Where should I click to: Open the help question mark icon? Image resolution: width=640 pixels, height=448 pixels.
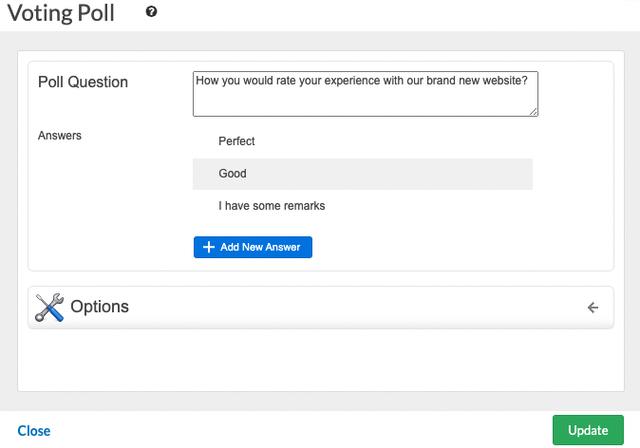[x=151, y=12]
